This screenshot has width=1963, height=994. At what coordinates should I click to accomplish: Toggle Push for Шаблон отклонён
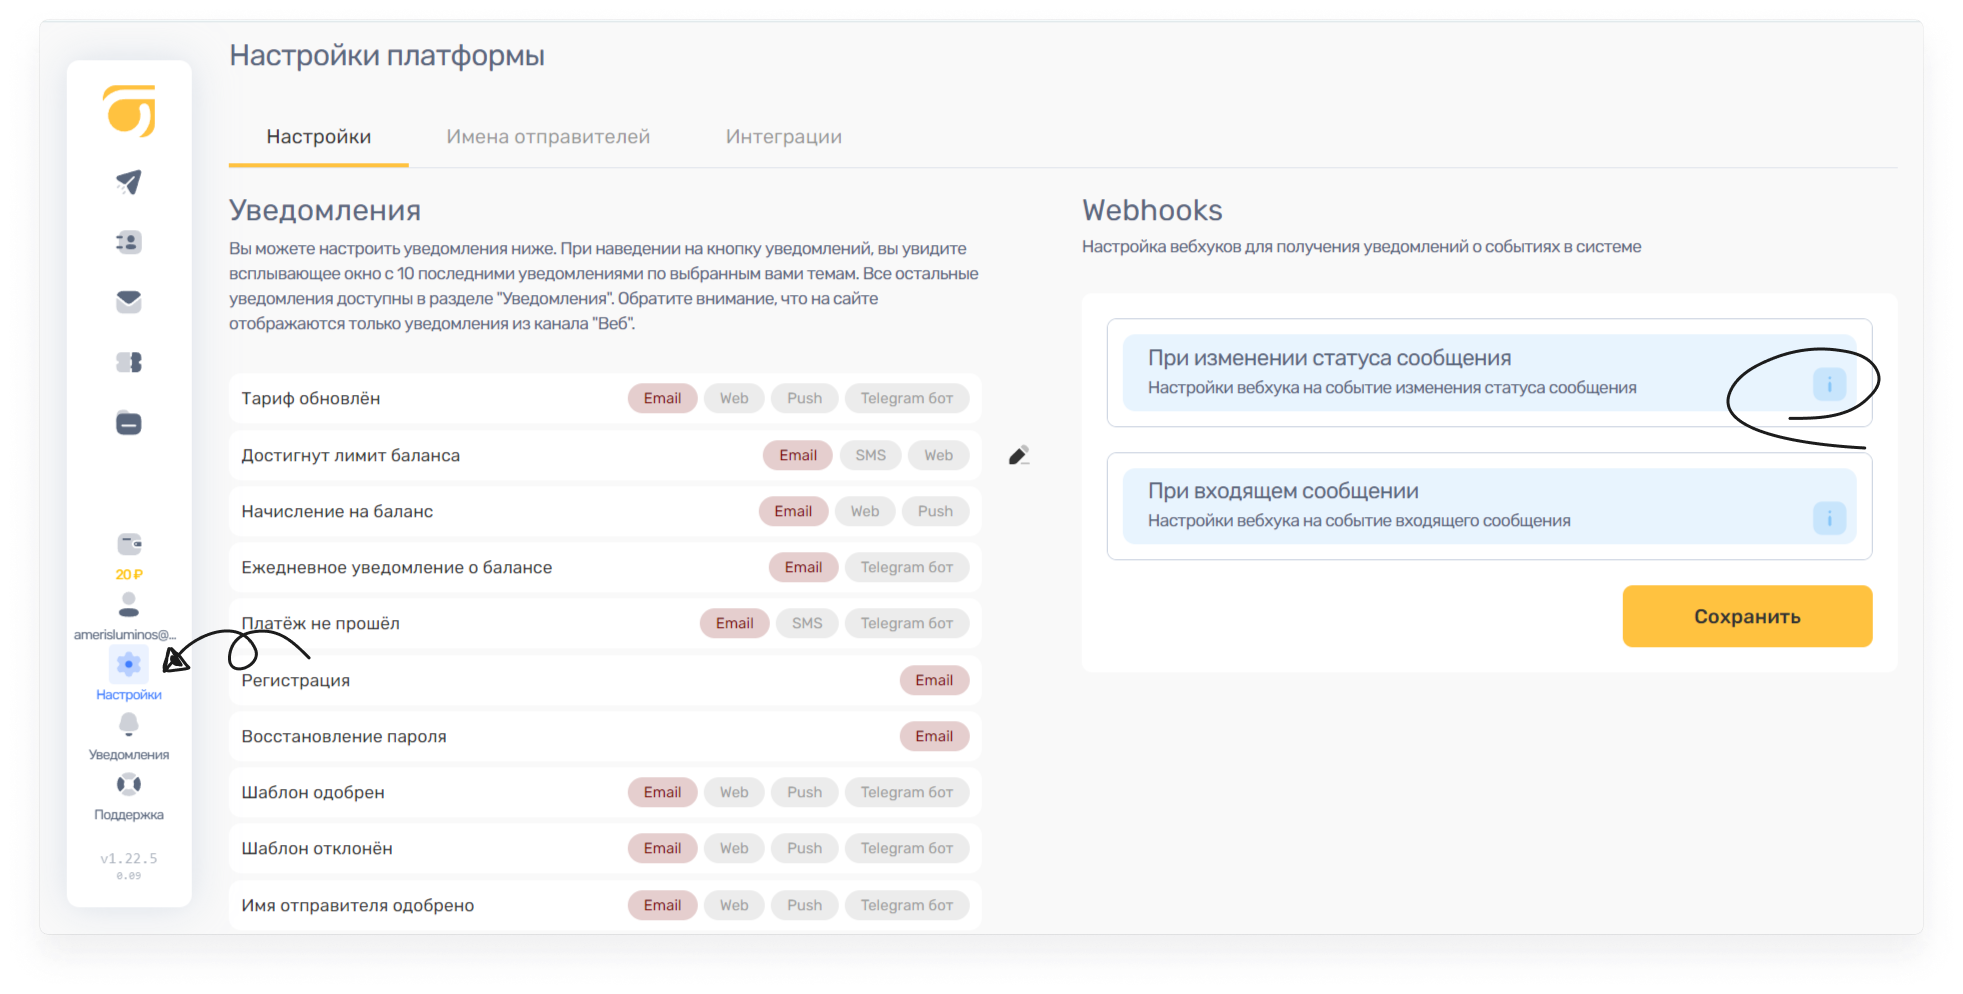coord(804,848)
